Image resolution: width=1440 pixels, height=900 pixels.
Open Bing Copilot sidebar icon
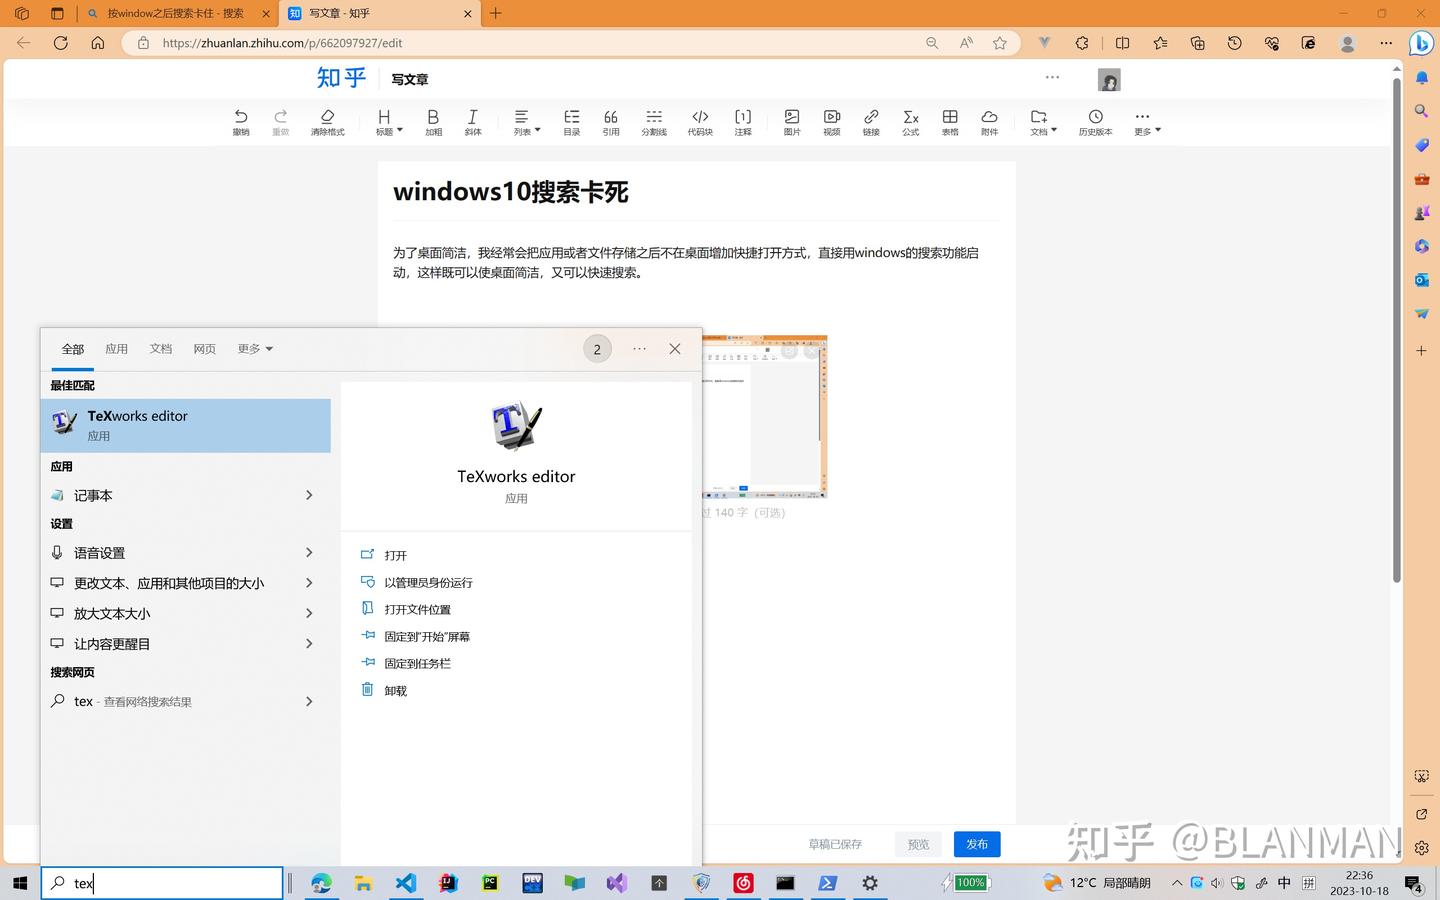1421,43
